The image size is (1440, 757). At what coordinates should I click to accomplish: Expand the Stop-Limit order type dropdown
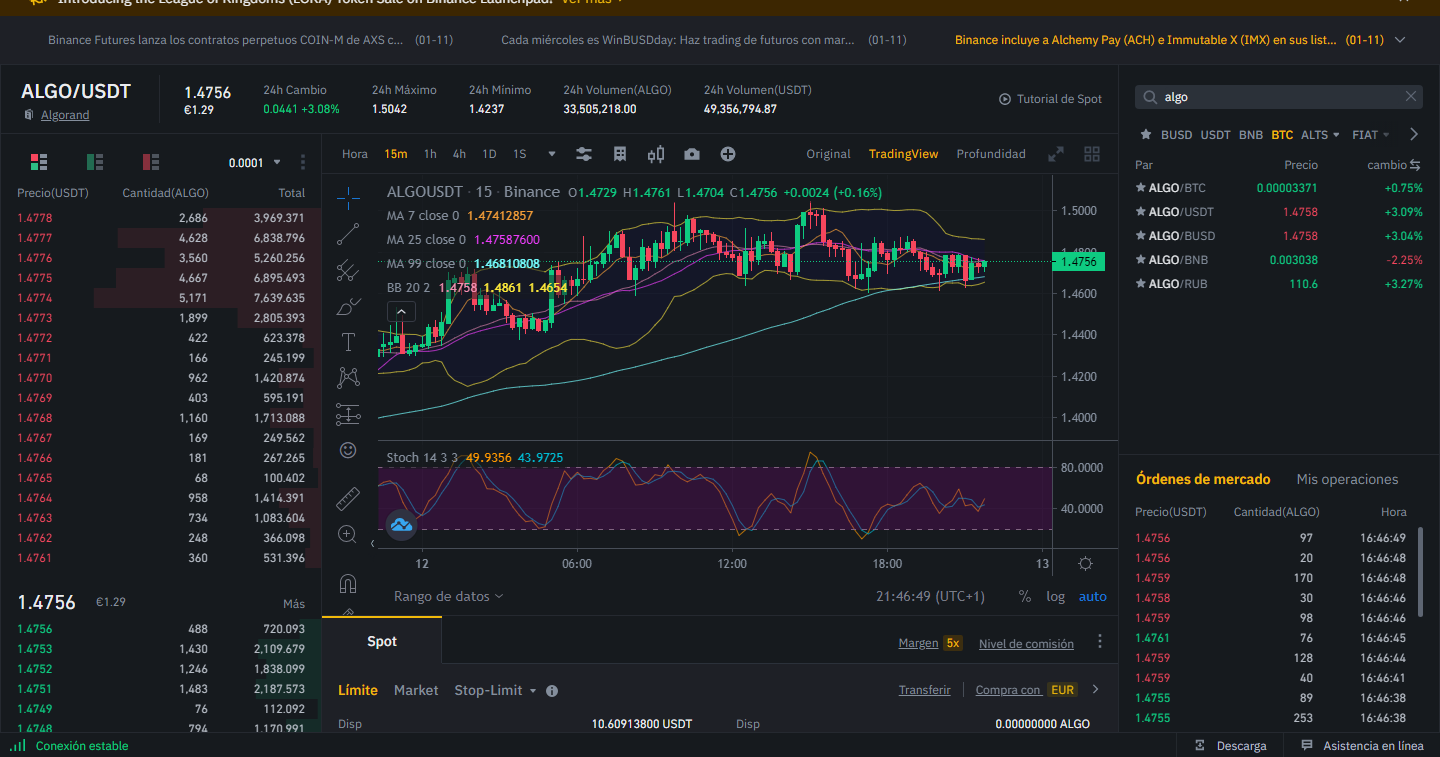[x=495, y=690]
